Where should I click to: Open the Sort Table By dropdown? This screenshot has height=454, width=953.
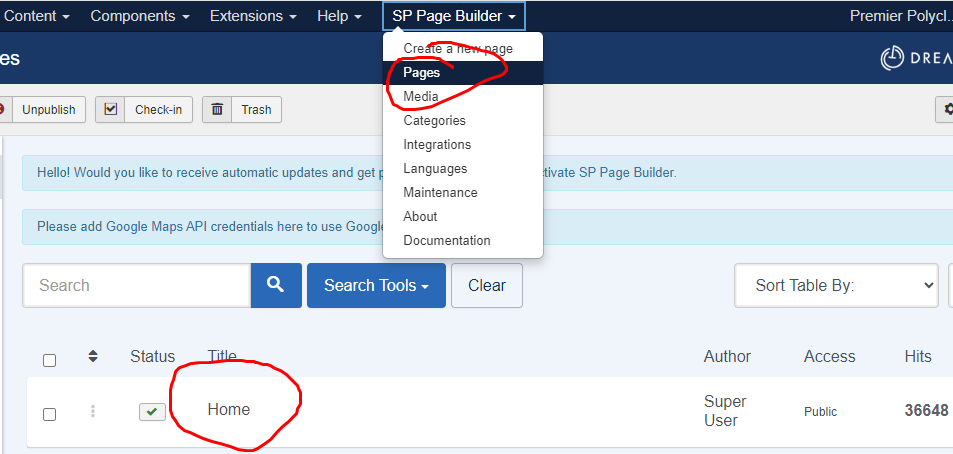pyautogui.click(x=836, y=285)
